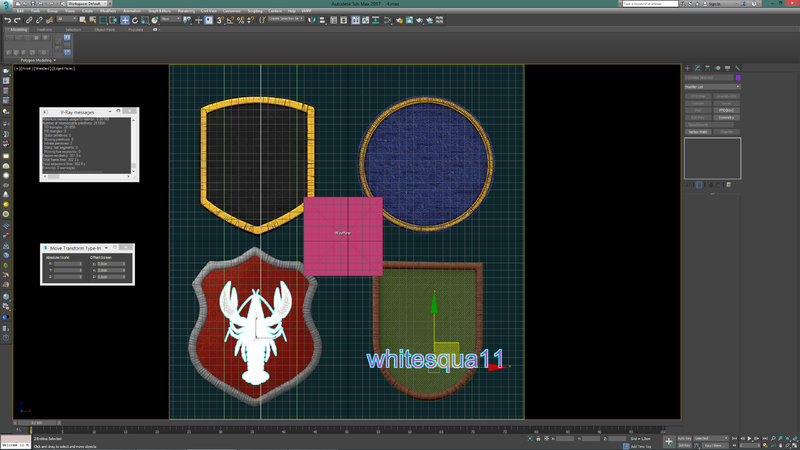Toggle Angle Snap

point(230,20)
